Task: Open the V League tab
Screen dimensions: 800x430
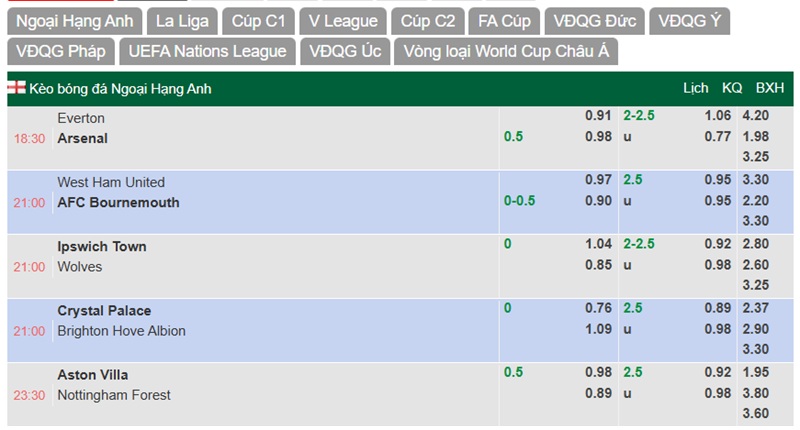Action: (343, 21)
